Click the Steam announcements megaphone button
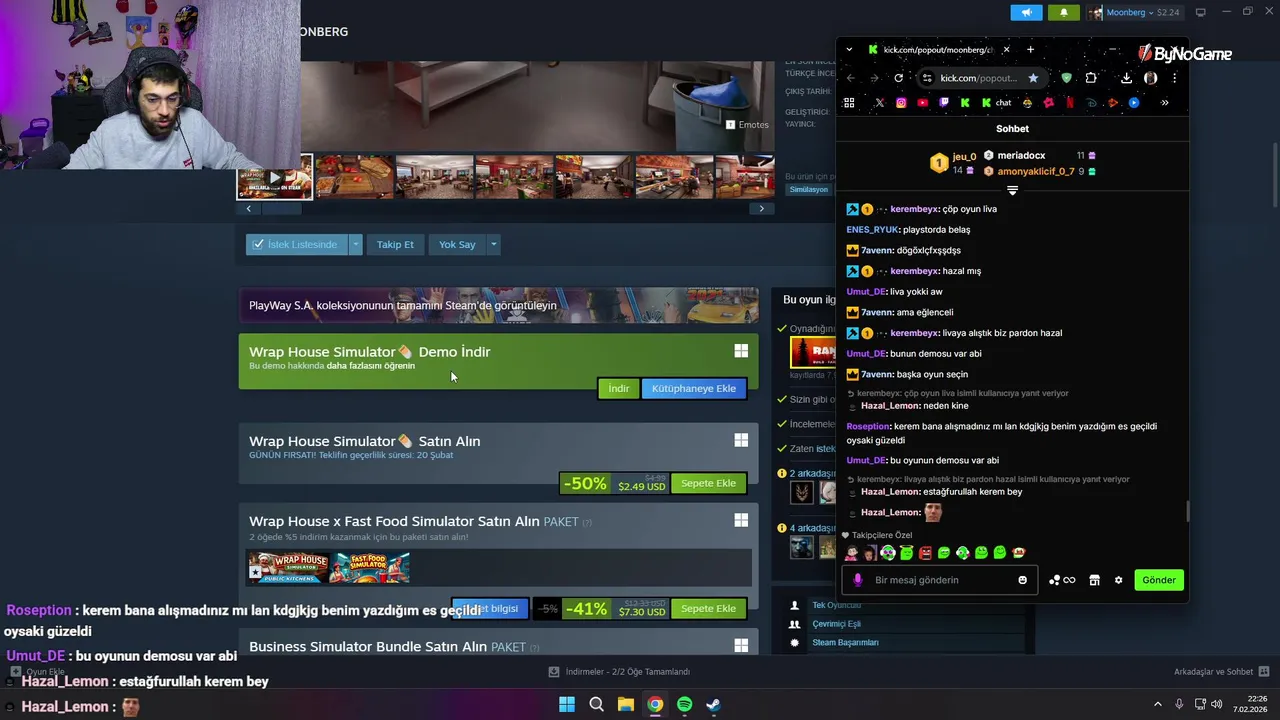This screenshot has height=720, width=1280. pos(1026,12)
